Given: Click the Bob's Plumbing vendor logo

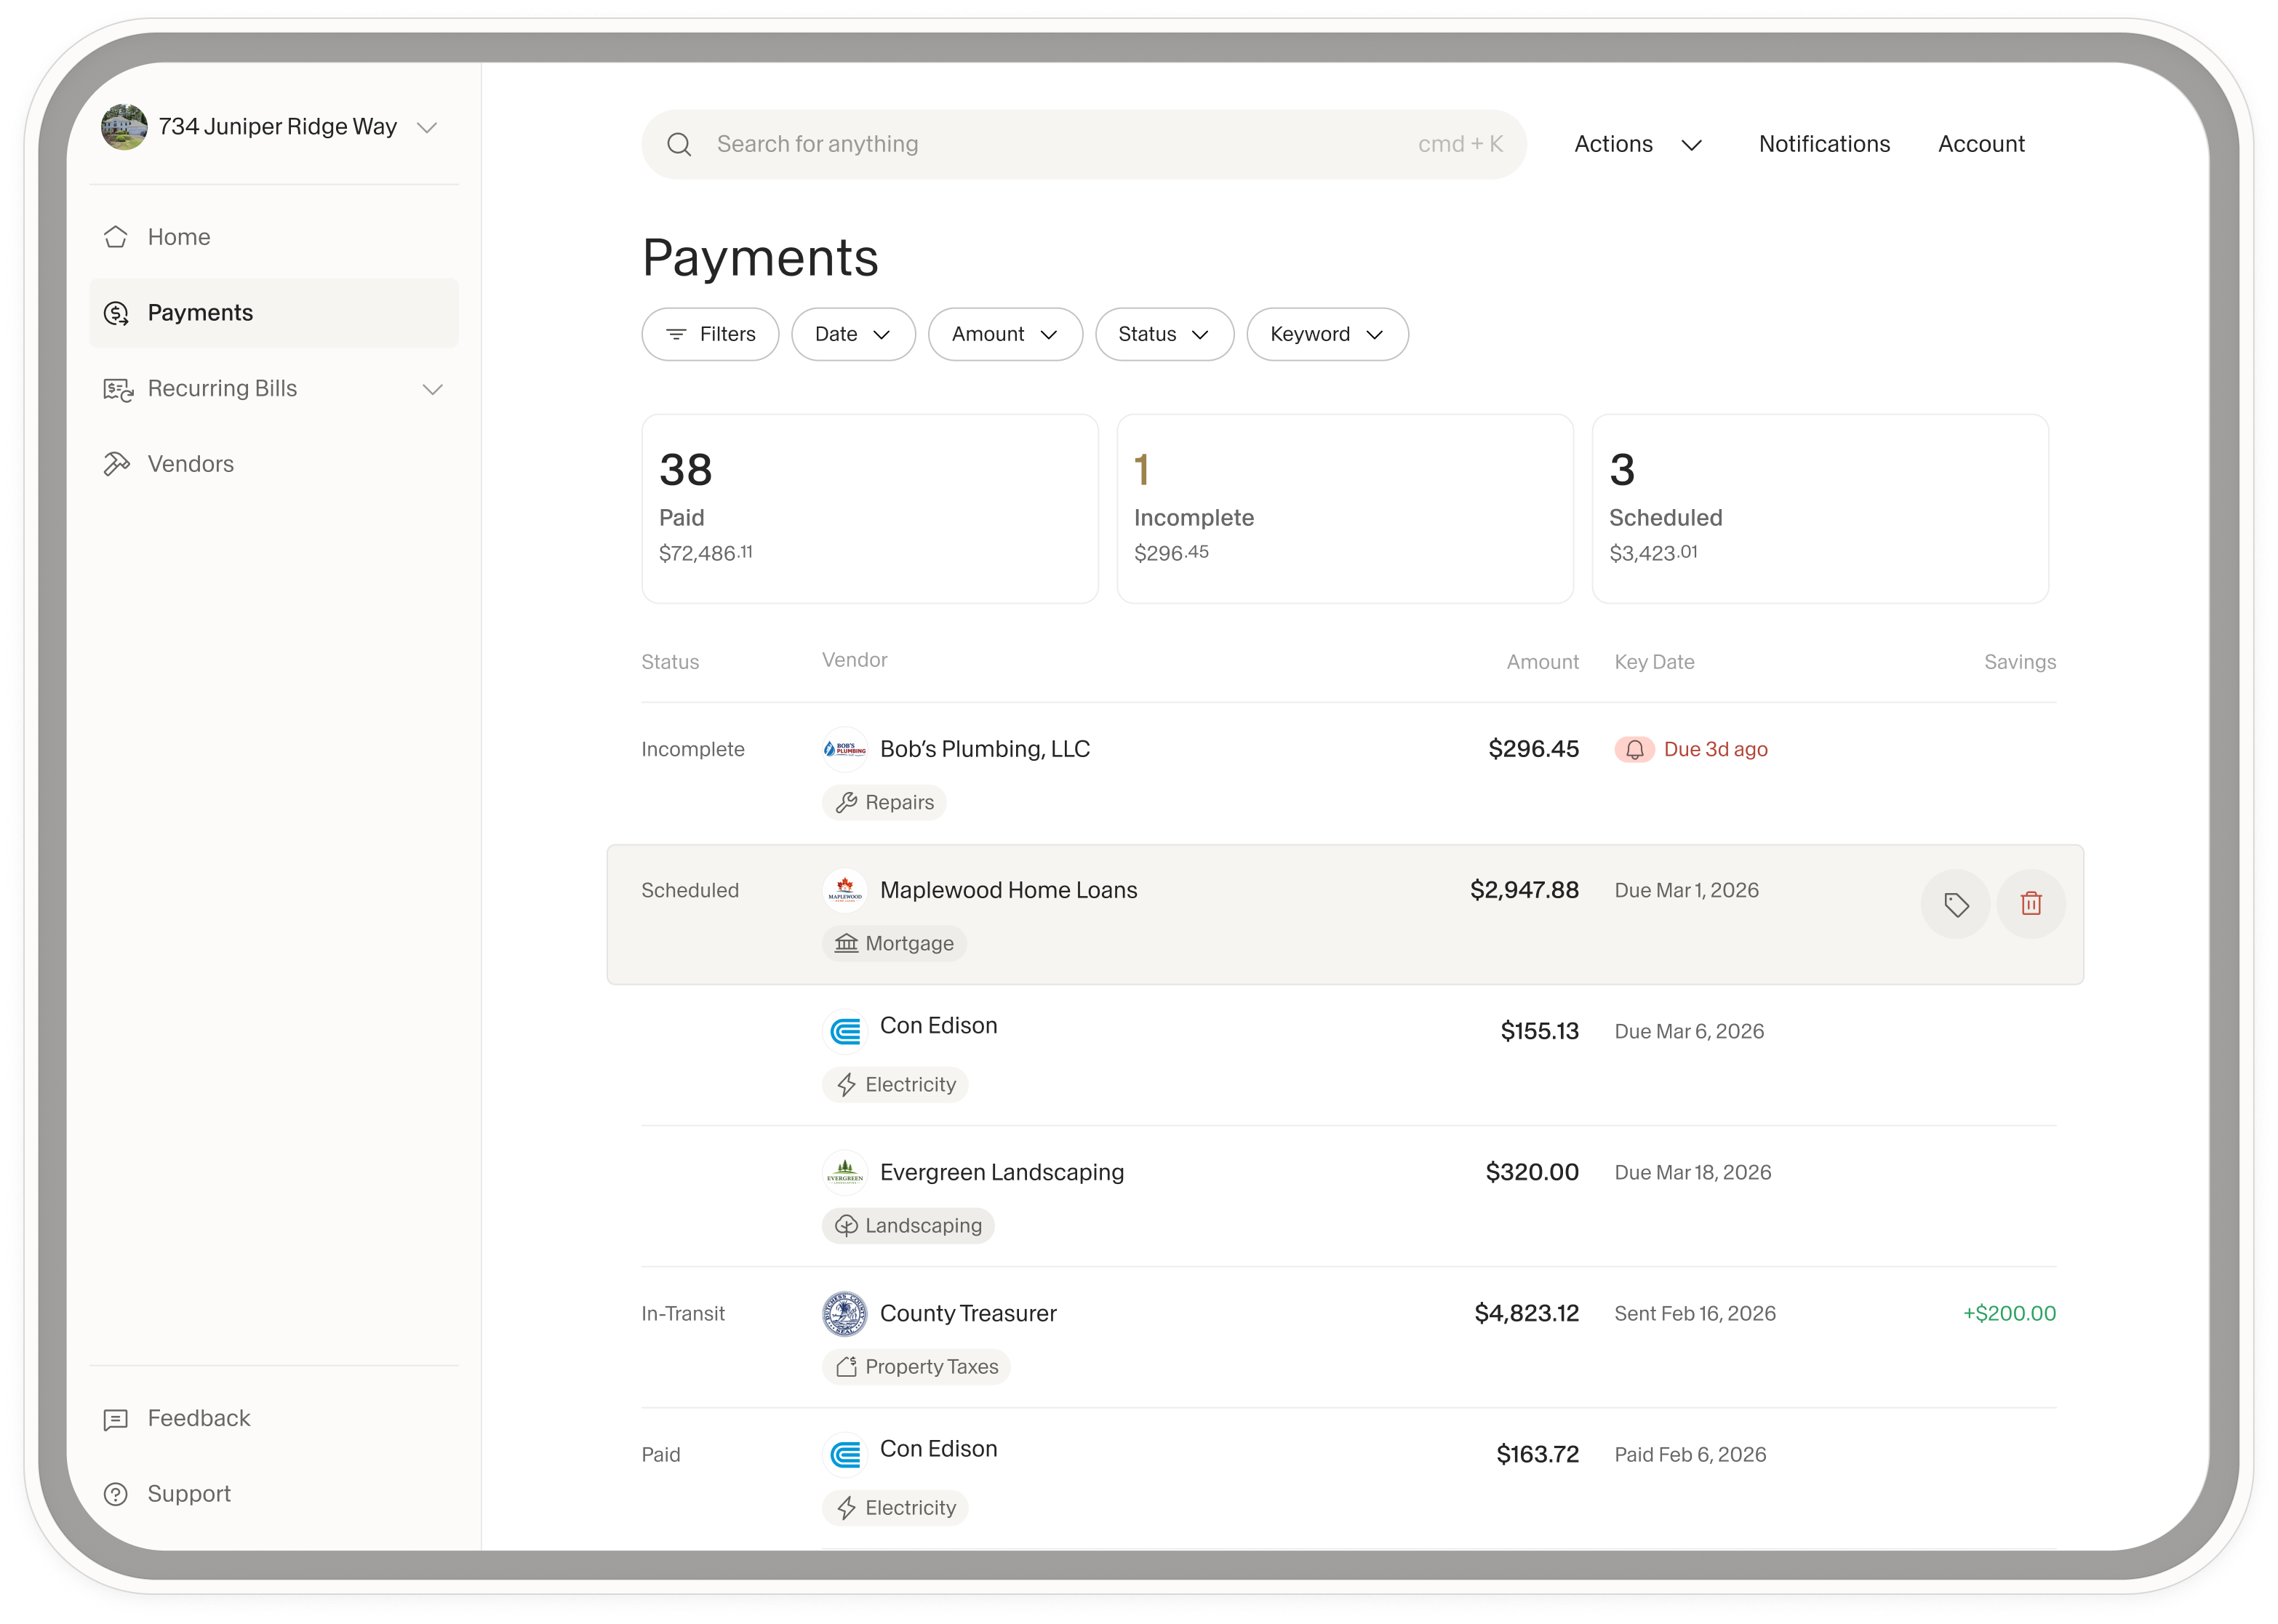Looking at the screenshot, I should [x=845, y=749].
